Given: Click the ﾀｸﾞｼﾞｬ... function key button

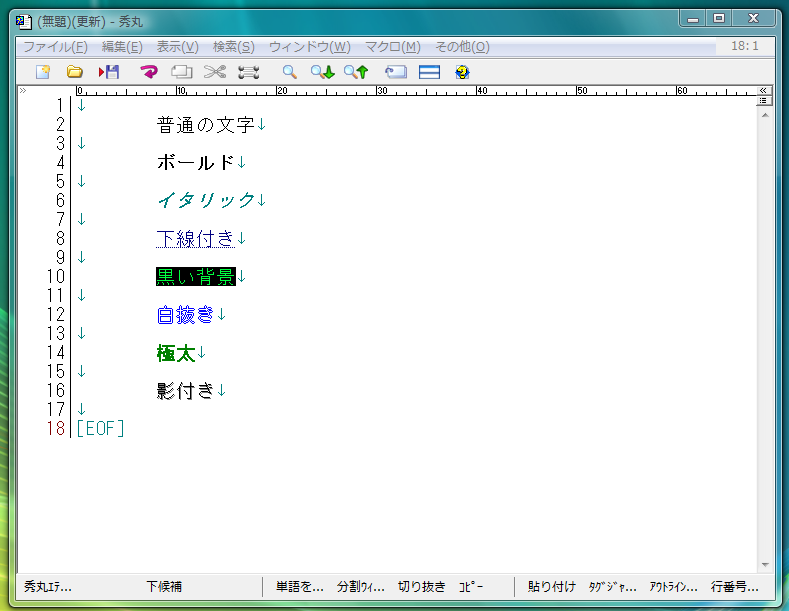Looking at the screenshot, I should pyautogui.click(x=612, y=586).
